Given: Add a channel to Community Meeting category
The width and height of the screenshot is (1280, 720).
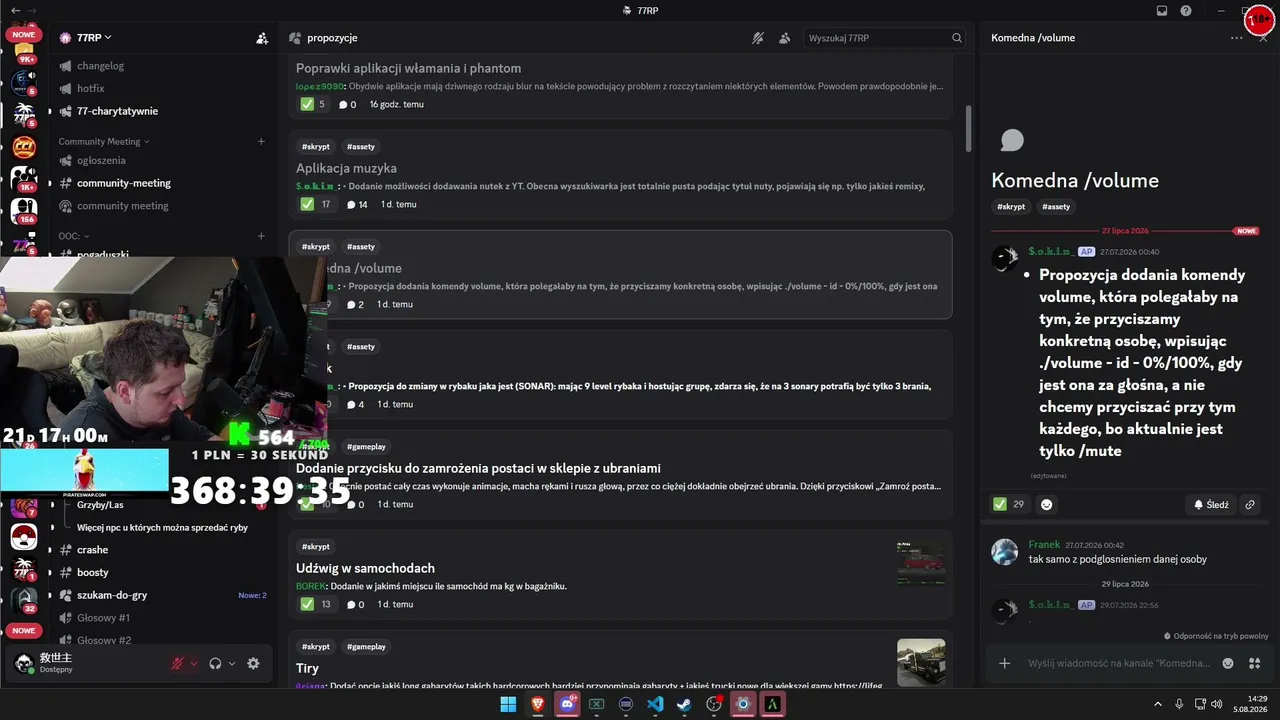Looking at the screenshot, I should coord(261,142).
